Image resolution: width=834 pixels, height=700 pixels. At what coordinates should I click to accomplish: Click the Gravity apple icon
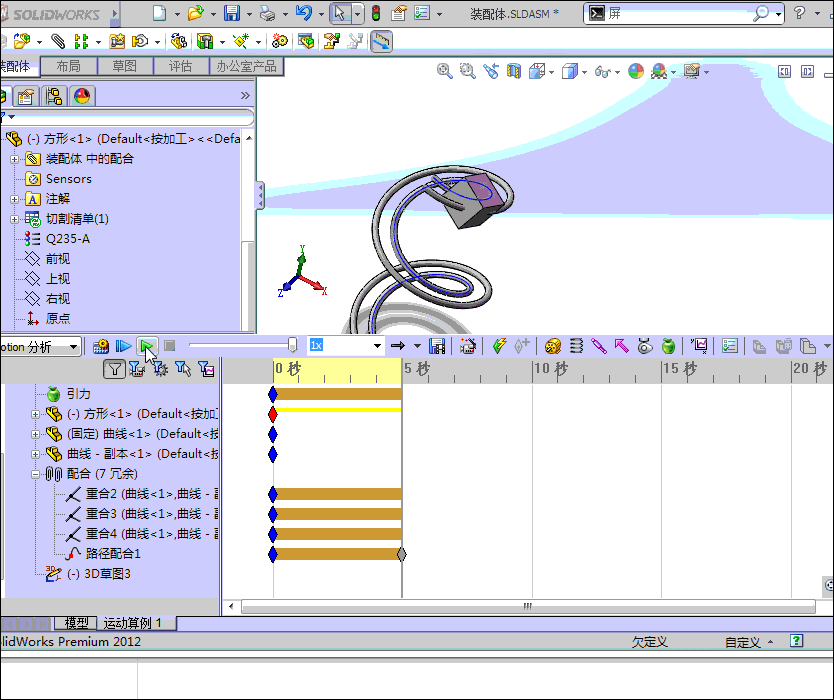tap(668, 346)
